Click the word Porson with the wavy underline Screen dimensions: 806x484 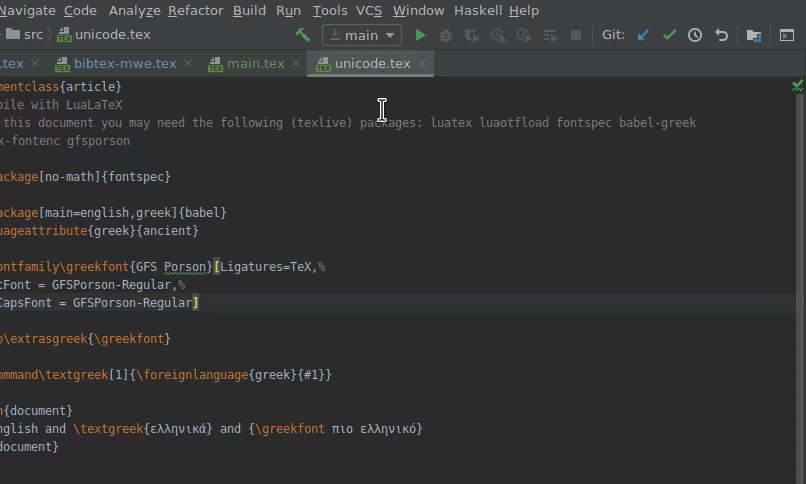[185, 267]
